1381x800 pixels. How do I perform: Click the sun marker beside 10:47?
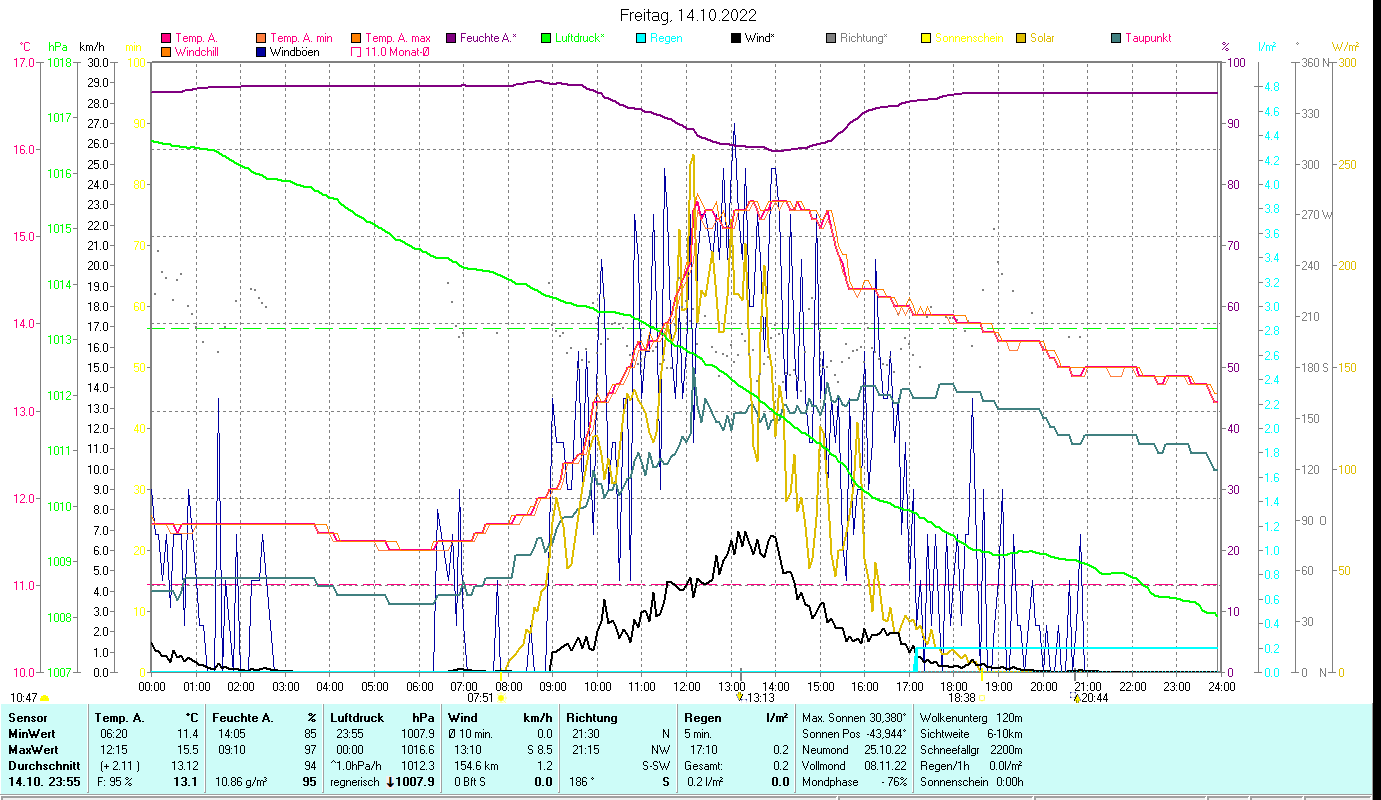(x=44, y=698)
